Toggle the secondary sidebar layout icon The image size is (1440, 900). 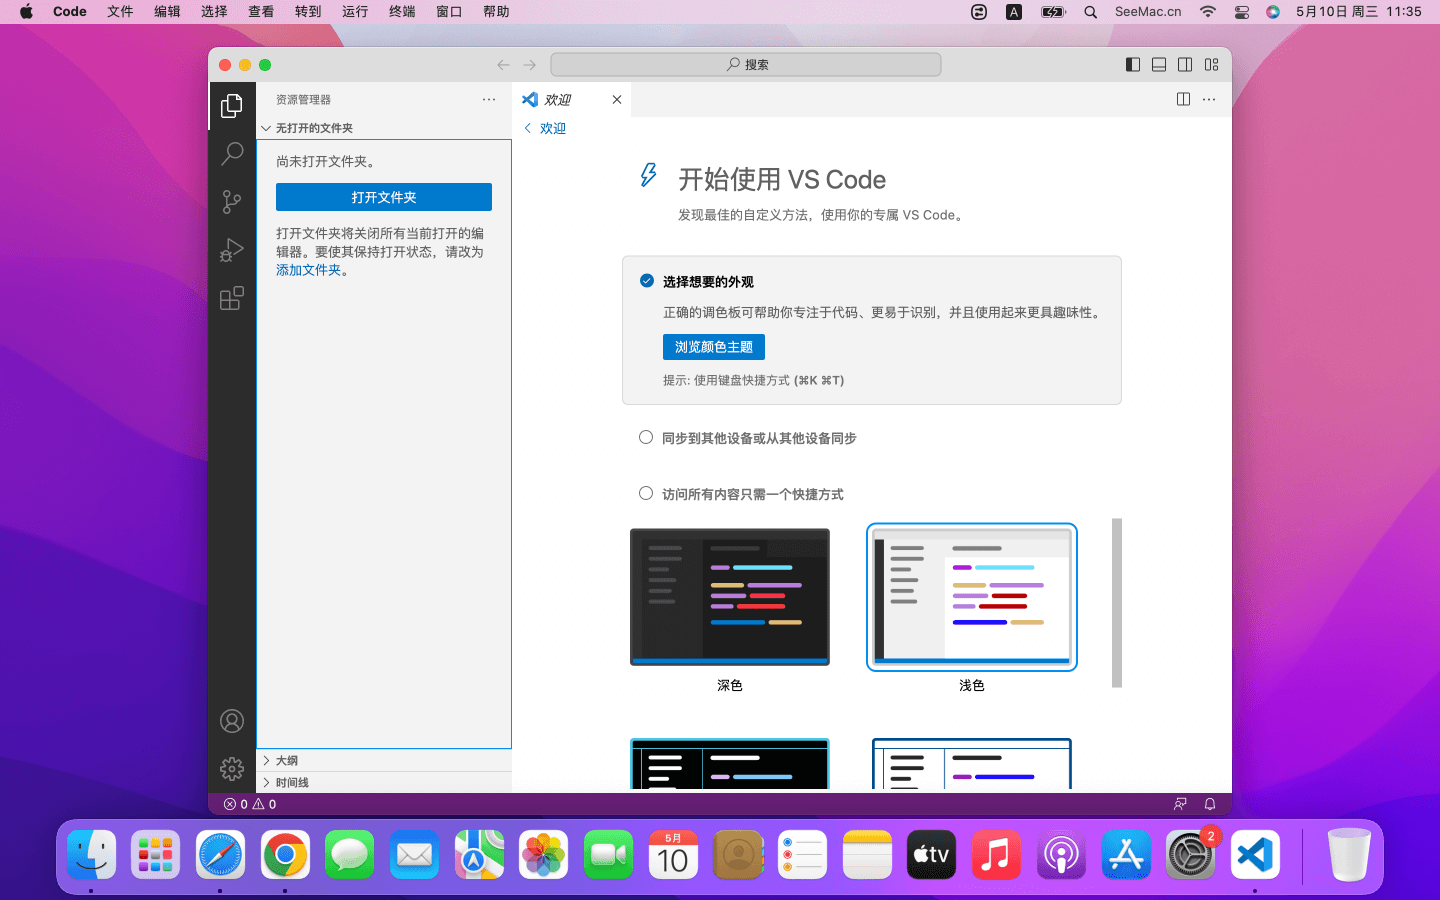pyautogui.click(x=1185, y=65)
